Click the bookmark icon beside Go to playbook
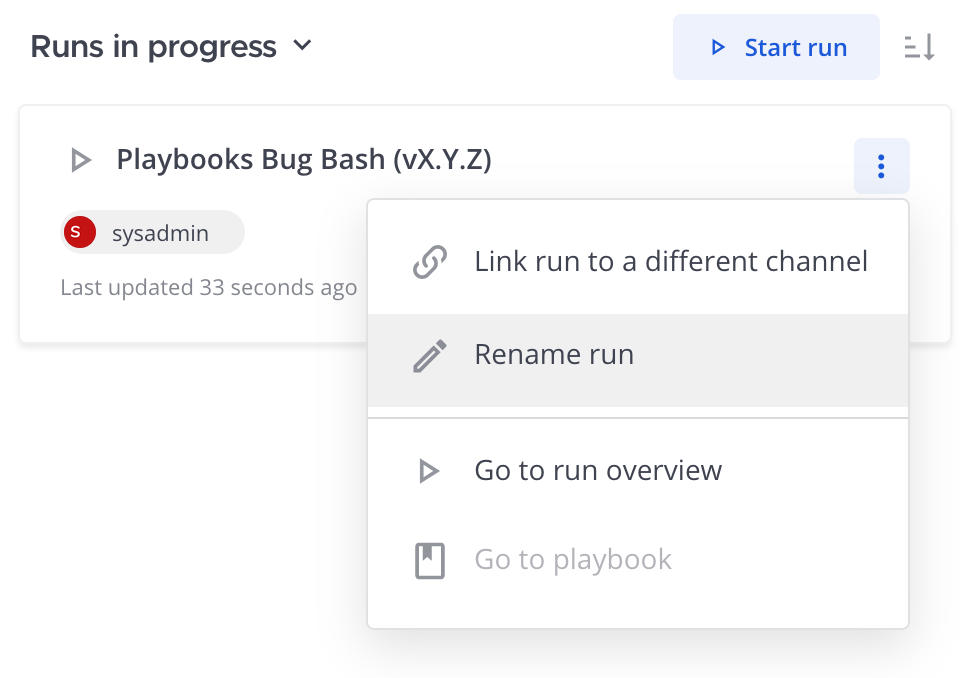This screenshot has height=678, width=978. click(429, 559)
